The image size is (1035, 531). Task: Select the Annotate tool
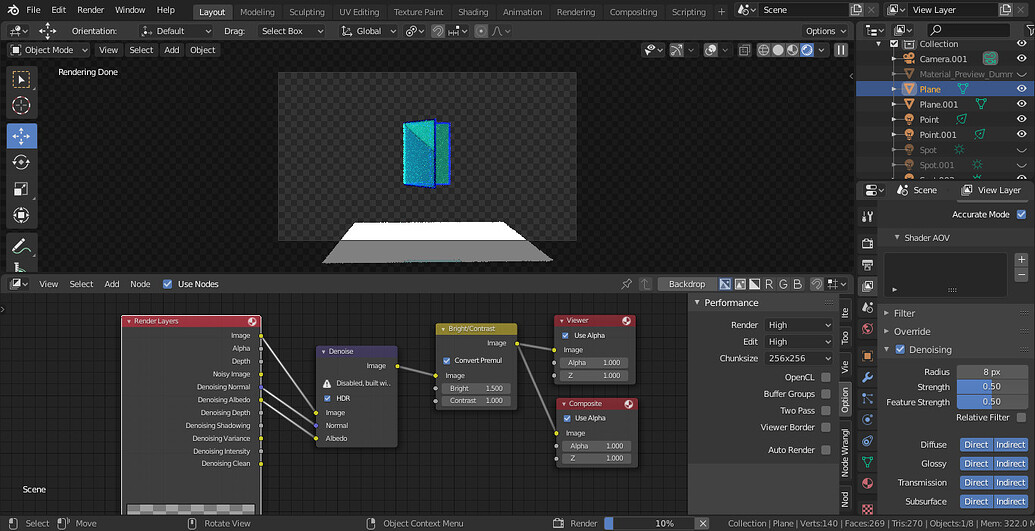(x=22, y=246)
